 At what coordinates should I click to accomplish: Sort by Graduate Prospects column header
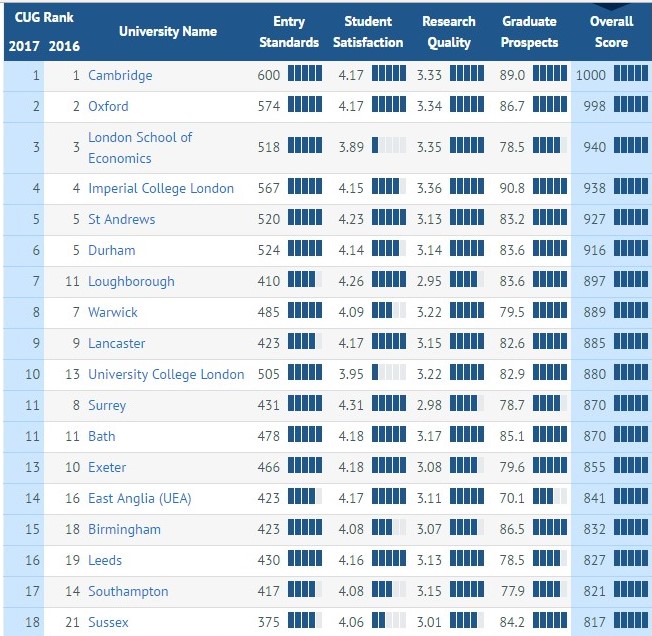click(x=529, y=32)
